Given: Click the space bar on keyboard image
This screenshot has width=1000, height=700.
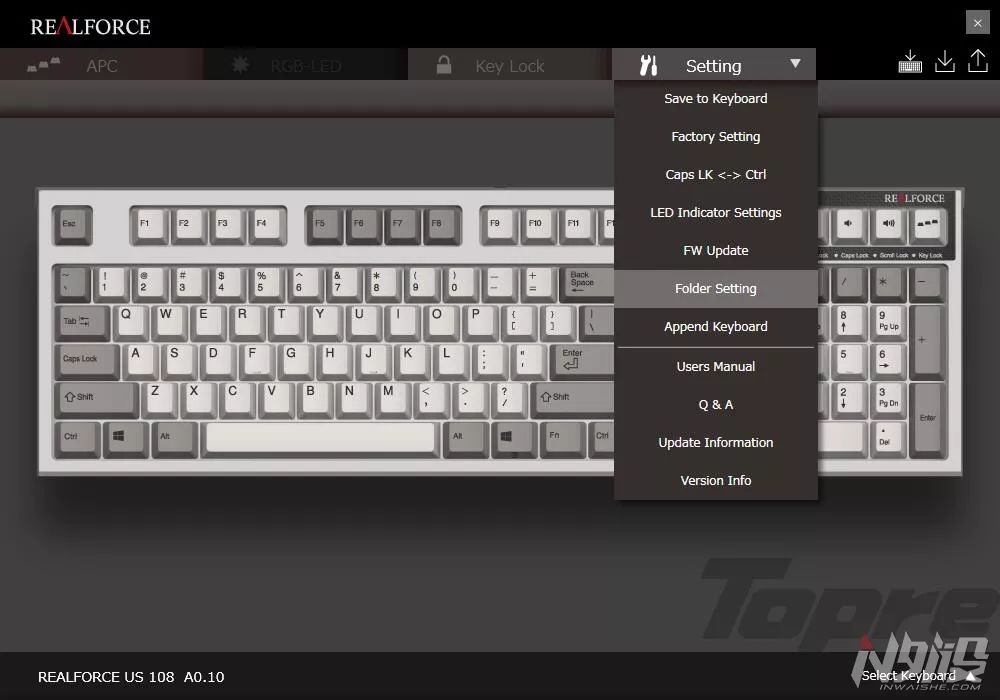Looking at the screenshot, I should (x=320, y=438).
